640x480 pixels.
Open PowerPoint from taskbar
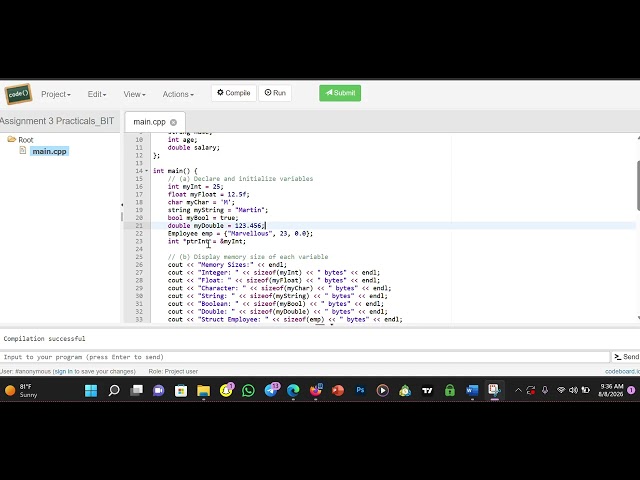(338, 391)
